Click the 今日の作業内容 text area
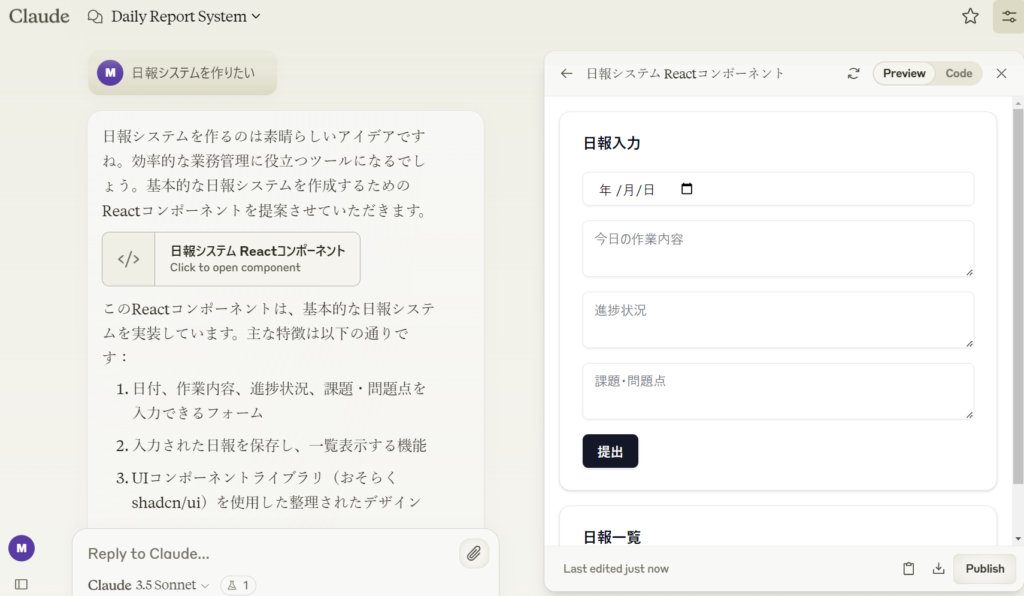 (x=777, y=249)
